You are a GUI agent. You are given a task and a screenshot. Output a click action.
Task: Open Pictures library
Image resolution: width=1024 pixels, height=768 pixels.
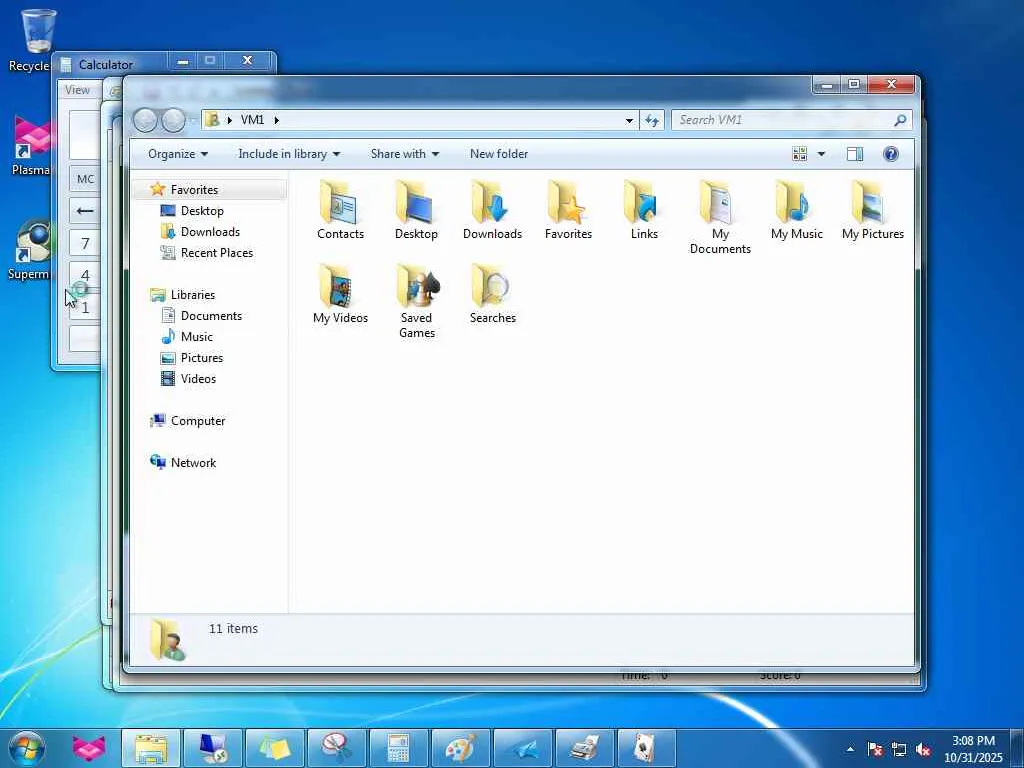click(x=201, y=358)
